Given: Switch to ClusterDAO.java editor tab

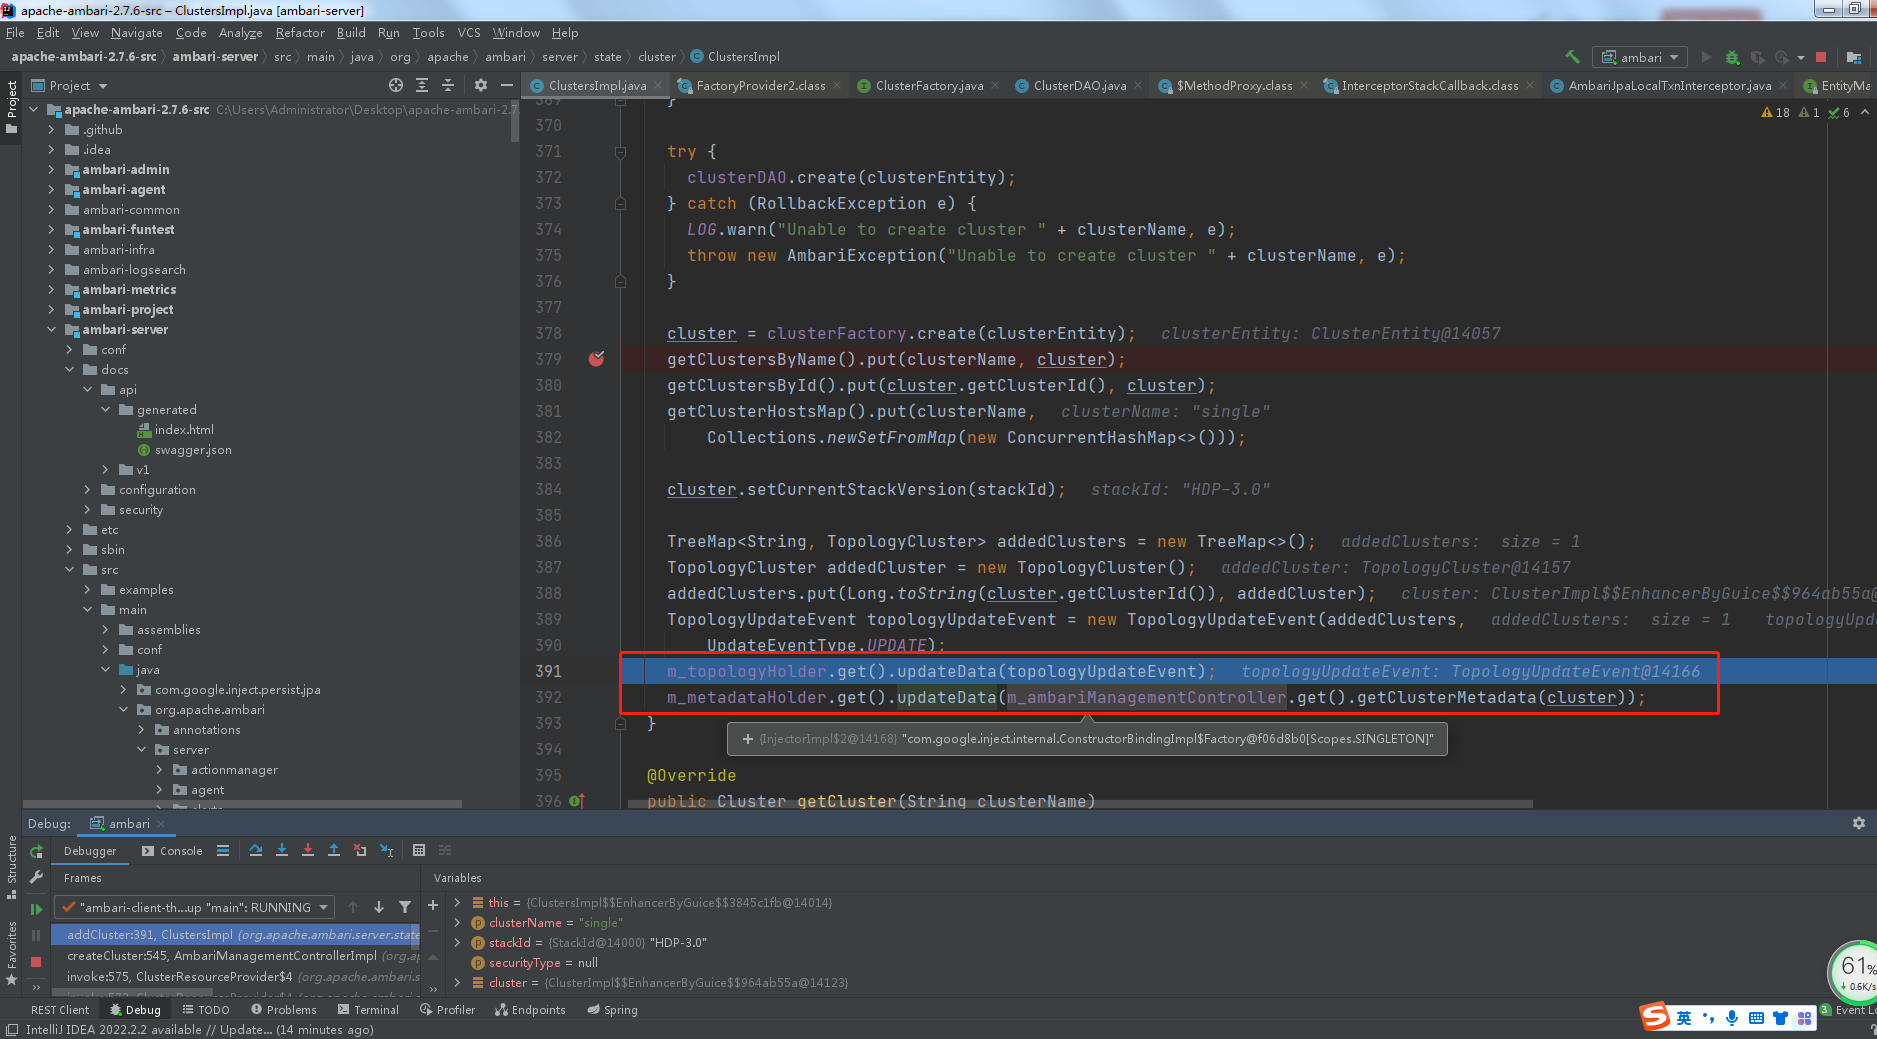Looking at the screenshot, I should click(1079, 86).
